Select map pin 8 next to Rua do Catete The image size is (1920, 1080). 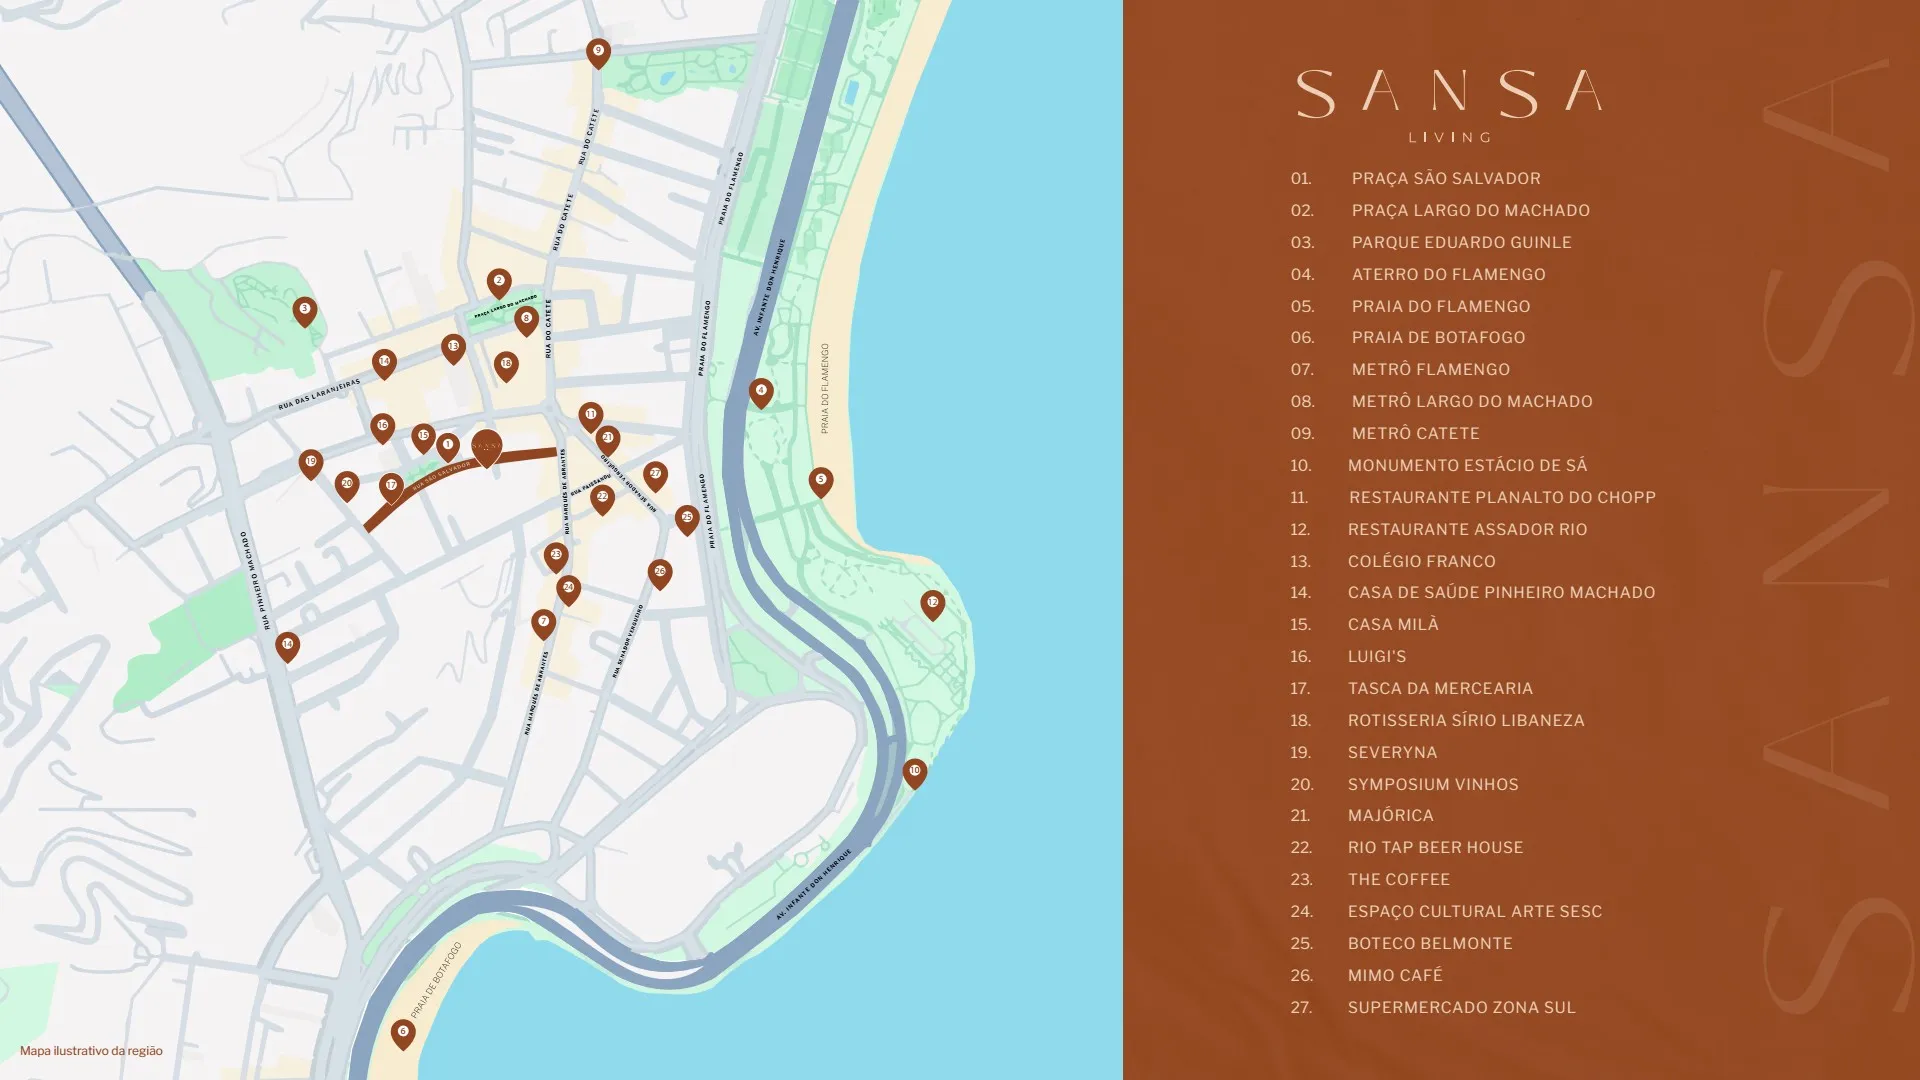tap(526, 321)
